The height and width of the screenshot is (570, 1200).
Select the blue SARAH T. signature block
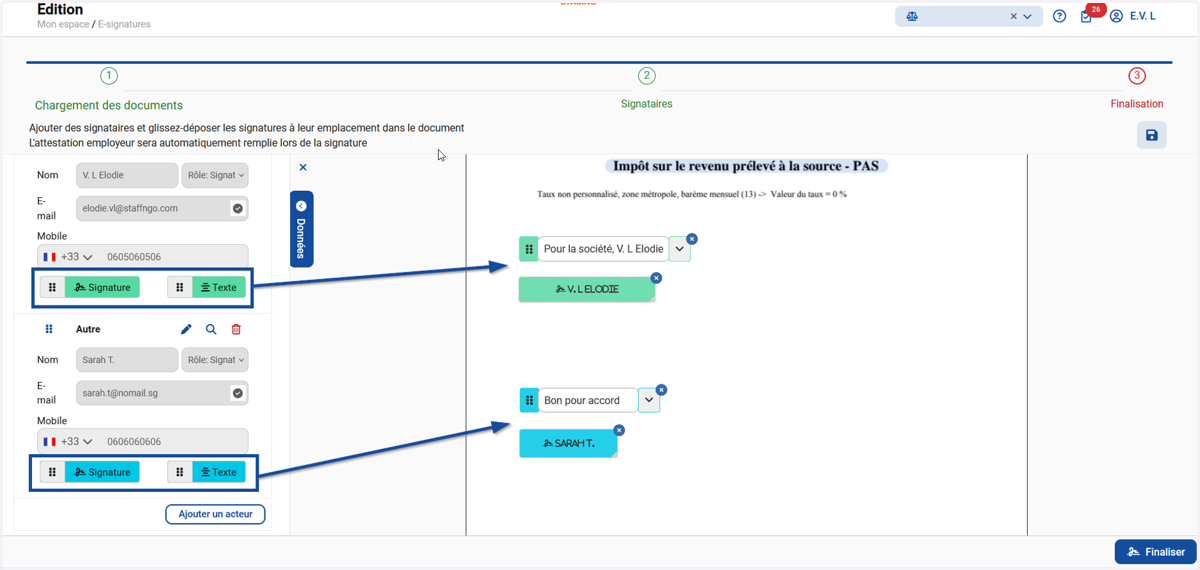pyautogui.click(x=568, y=443)
